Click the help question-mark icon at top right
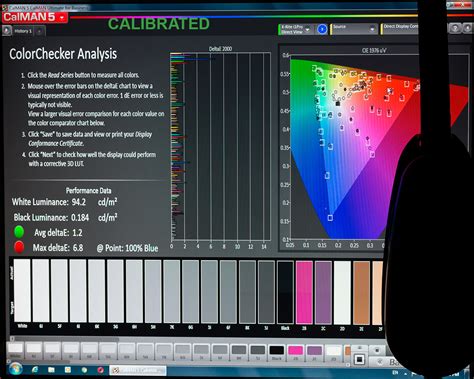The height and width of the screenshot is (379, 474). [x=455, y=29]
